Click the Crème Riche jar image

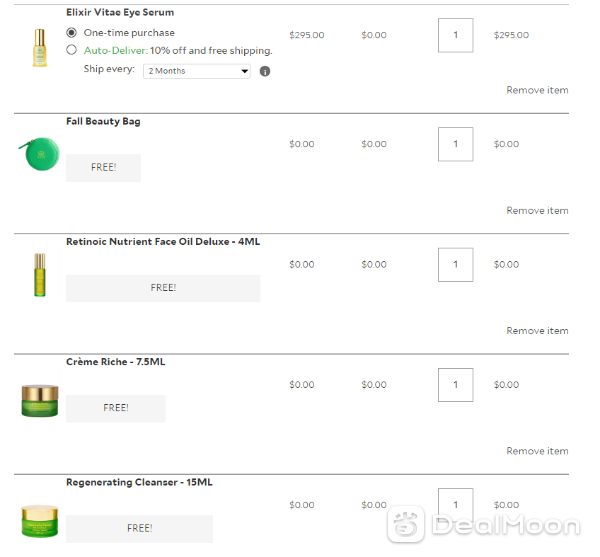click(x=40, y=401)
